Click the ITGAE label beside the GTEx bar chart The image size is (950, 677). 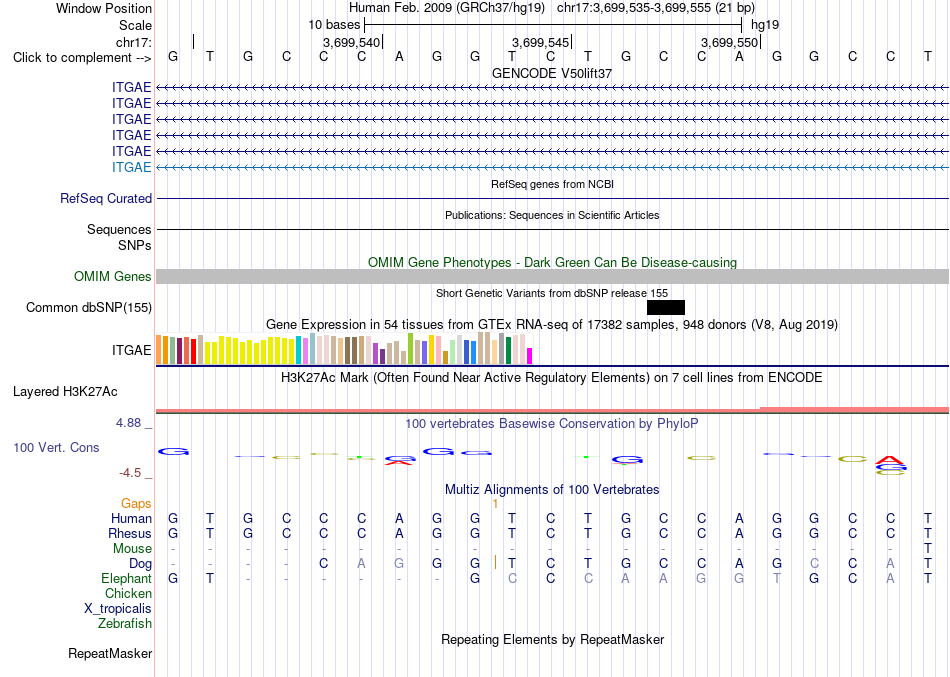point(131,350)
